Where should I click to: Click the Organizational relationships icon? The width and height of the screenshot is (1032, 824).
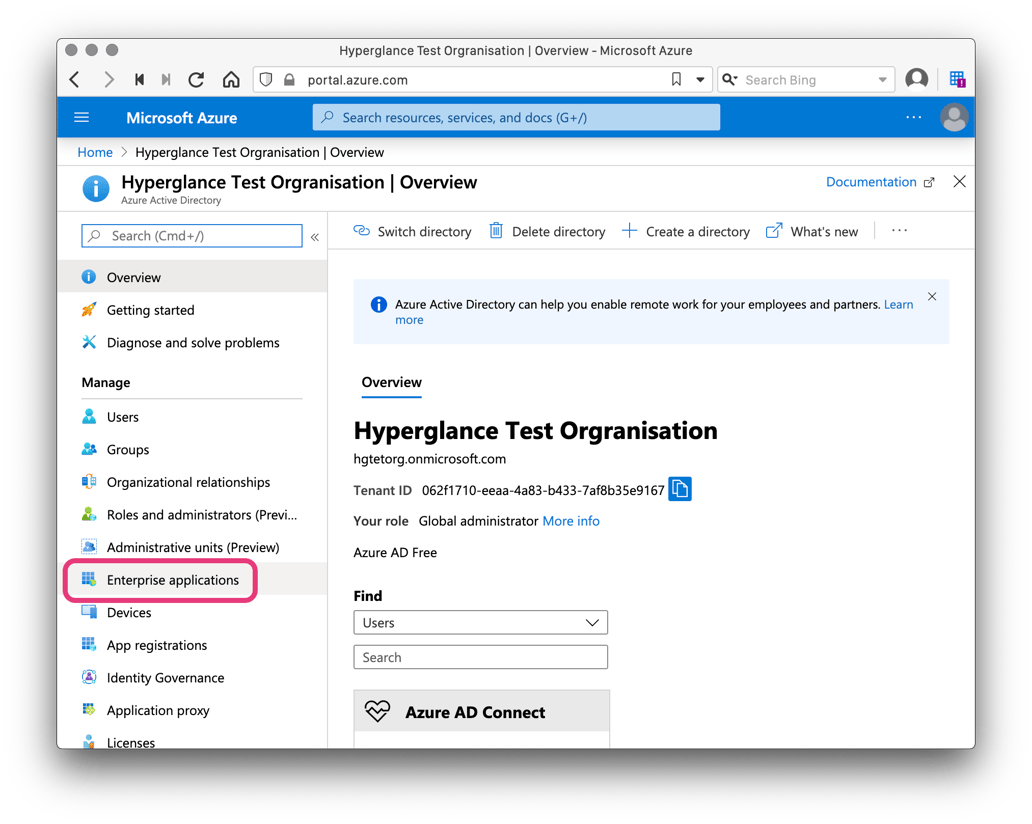pos(90,482)
